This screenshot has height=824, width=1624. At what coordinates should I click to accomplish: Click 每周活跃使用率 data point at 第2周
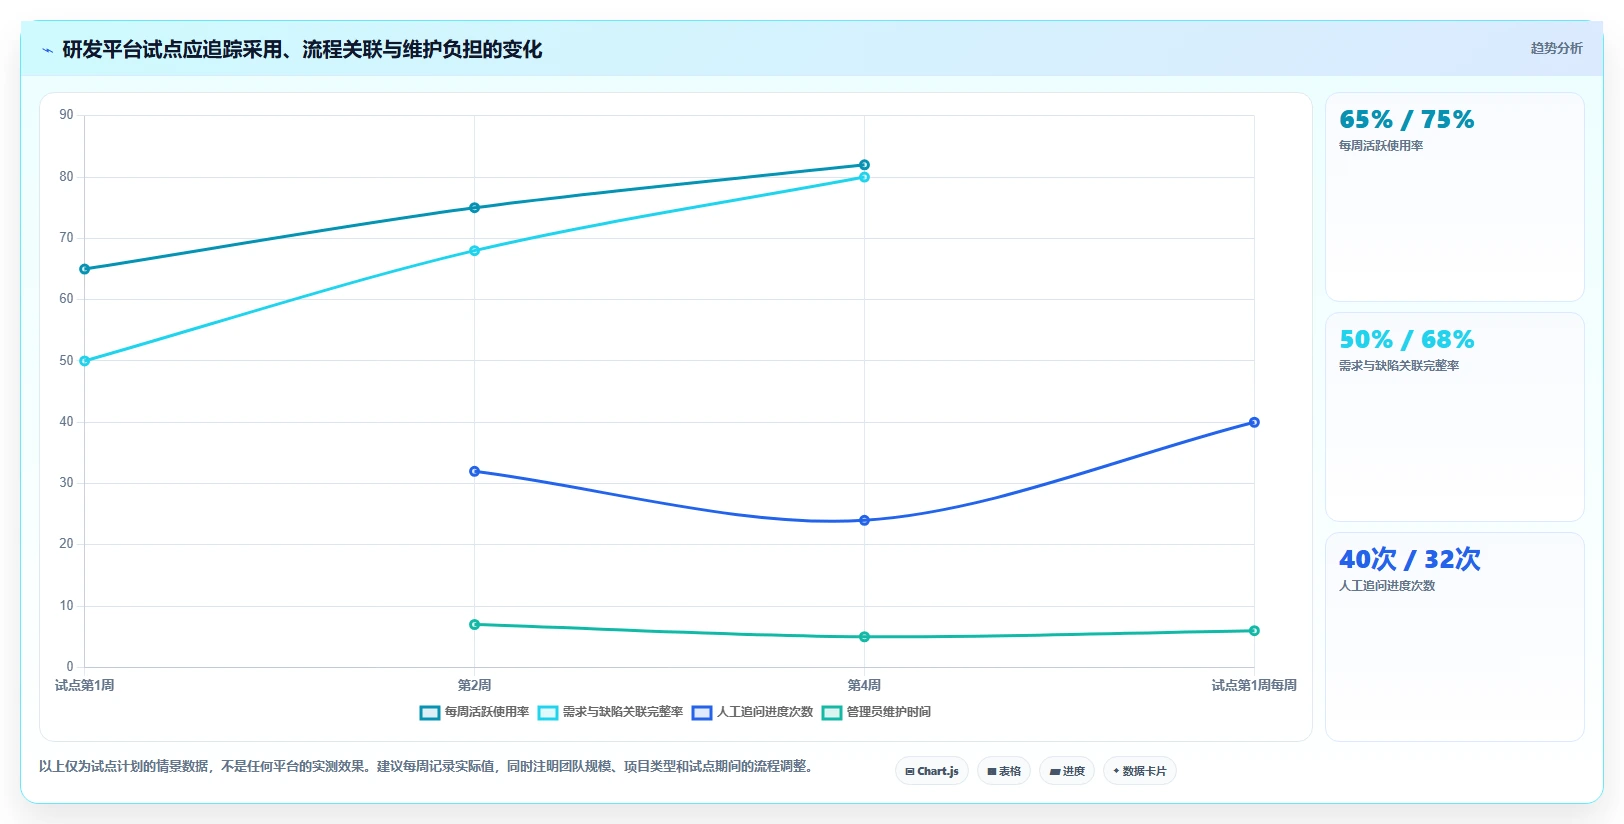474,208
